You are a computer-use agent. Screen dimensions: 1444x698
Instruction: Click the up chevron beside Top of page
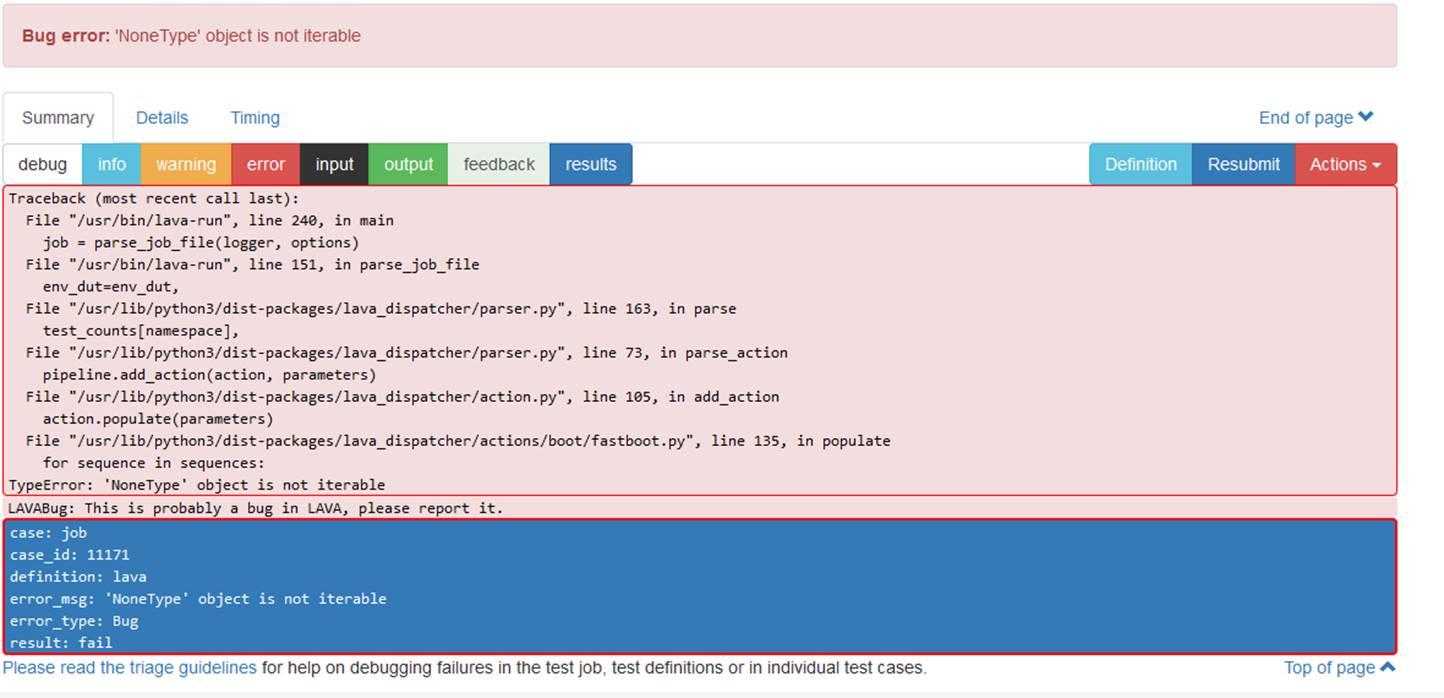coord(1387,667)
